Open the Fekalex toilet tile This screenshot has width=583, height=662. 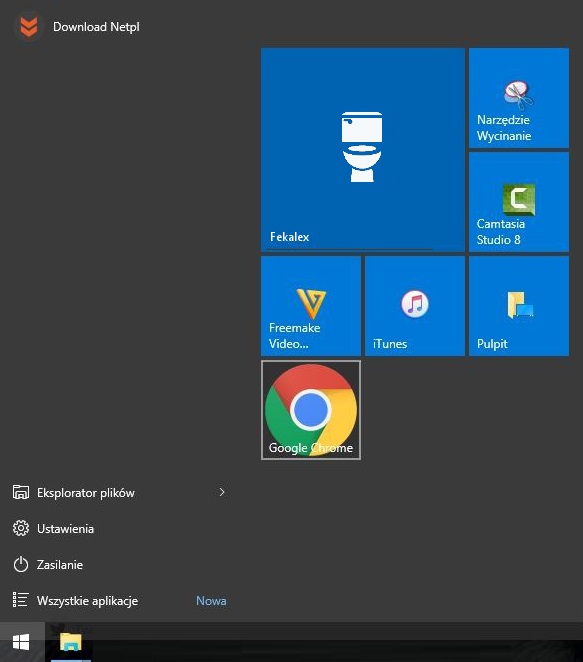tap(363, 149)
